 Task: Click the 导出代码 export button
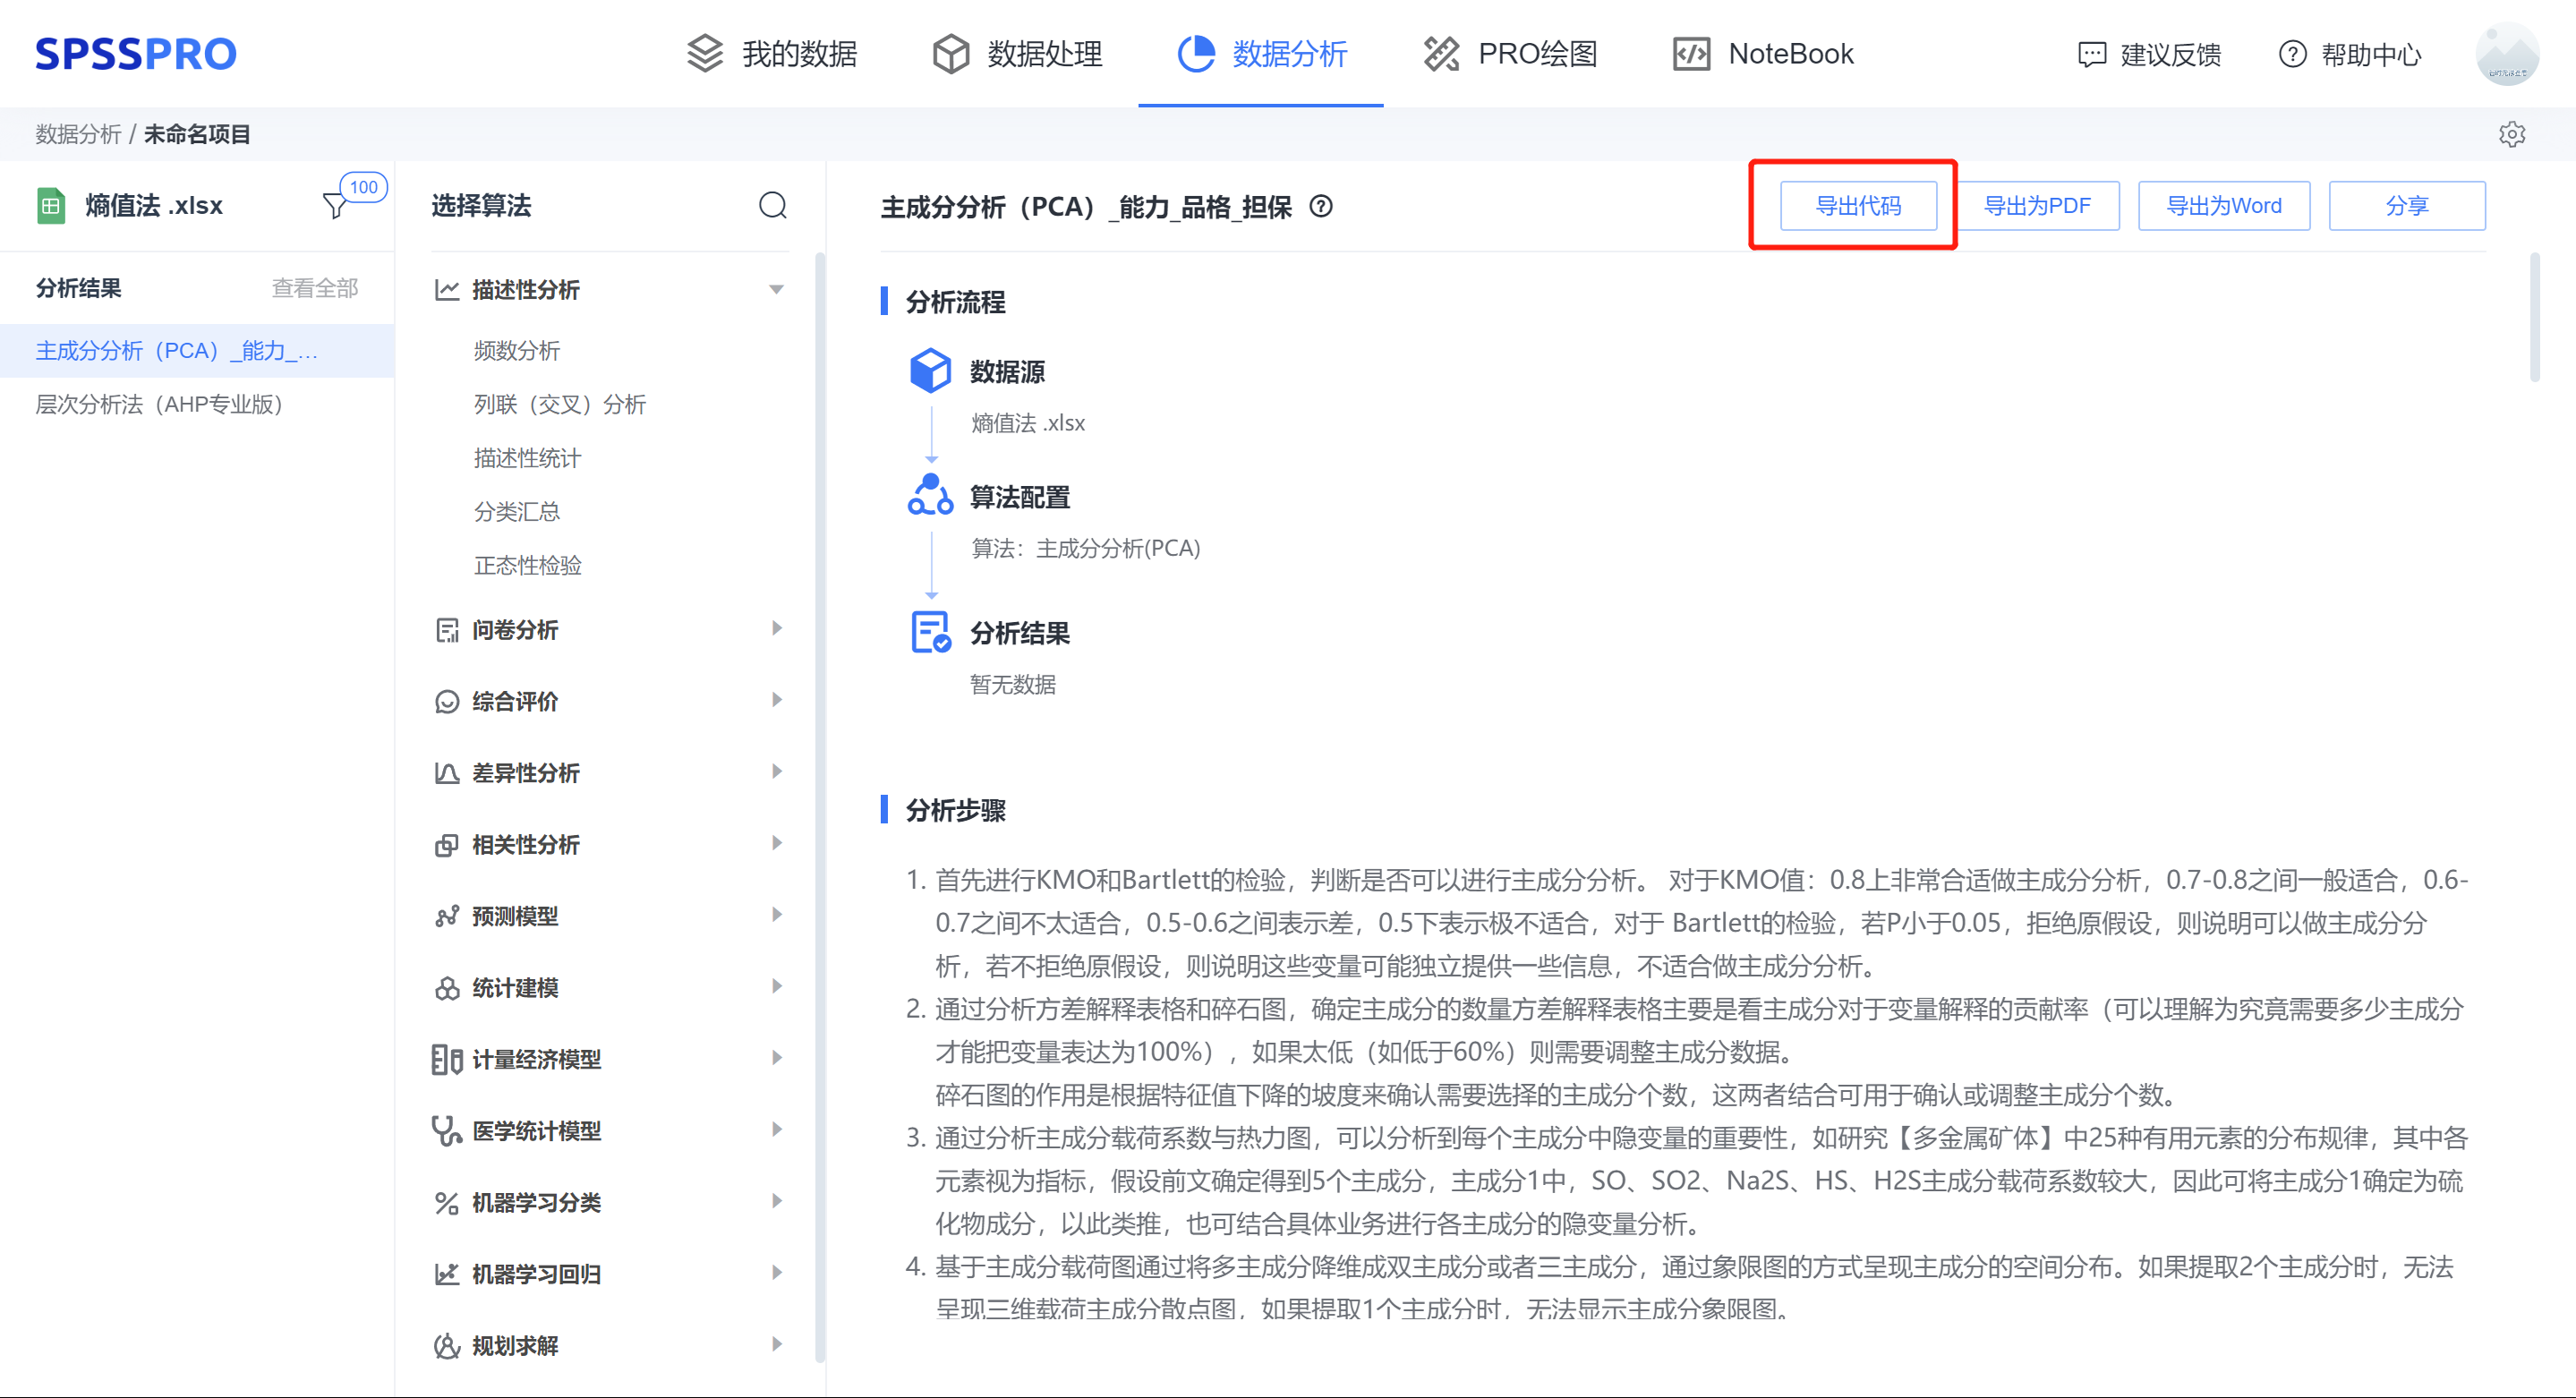point(1858,205)
